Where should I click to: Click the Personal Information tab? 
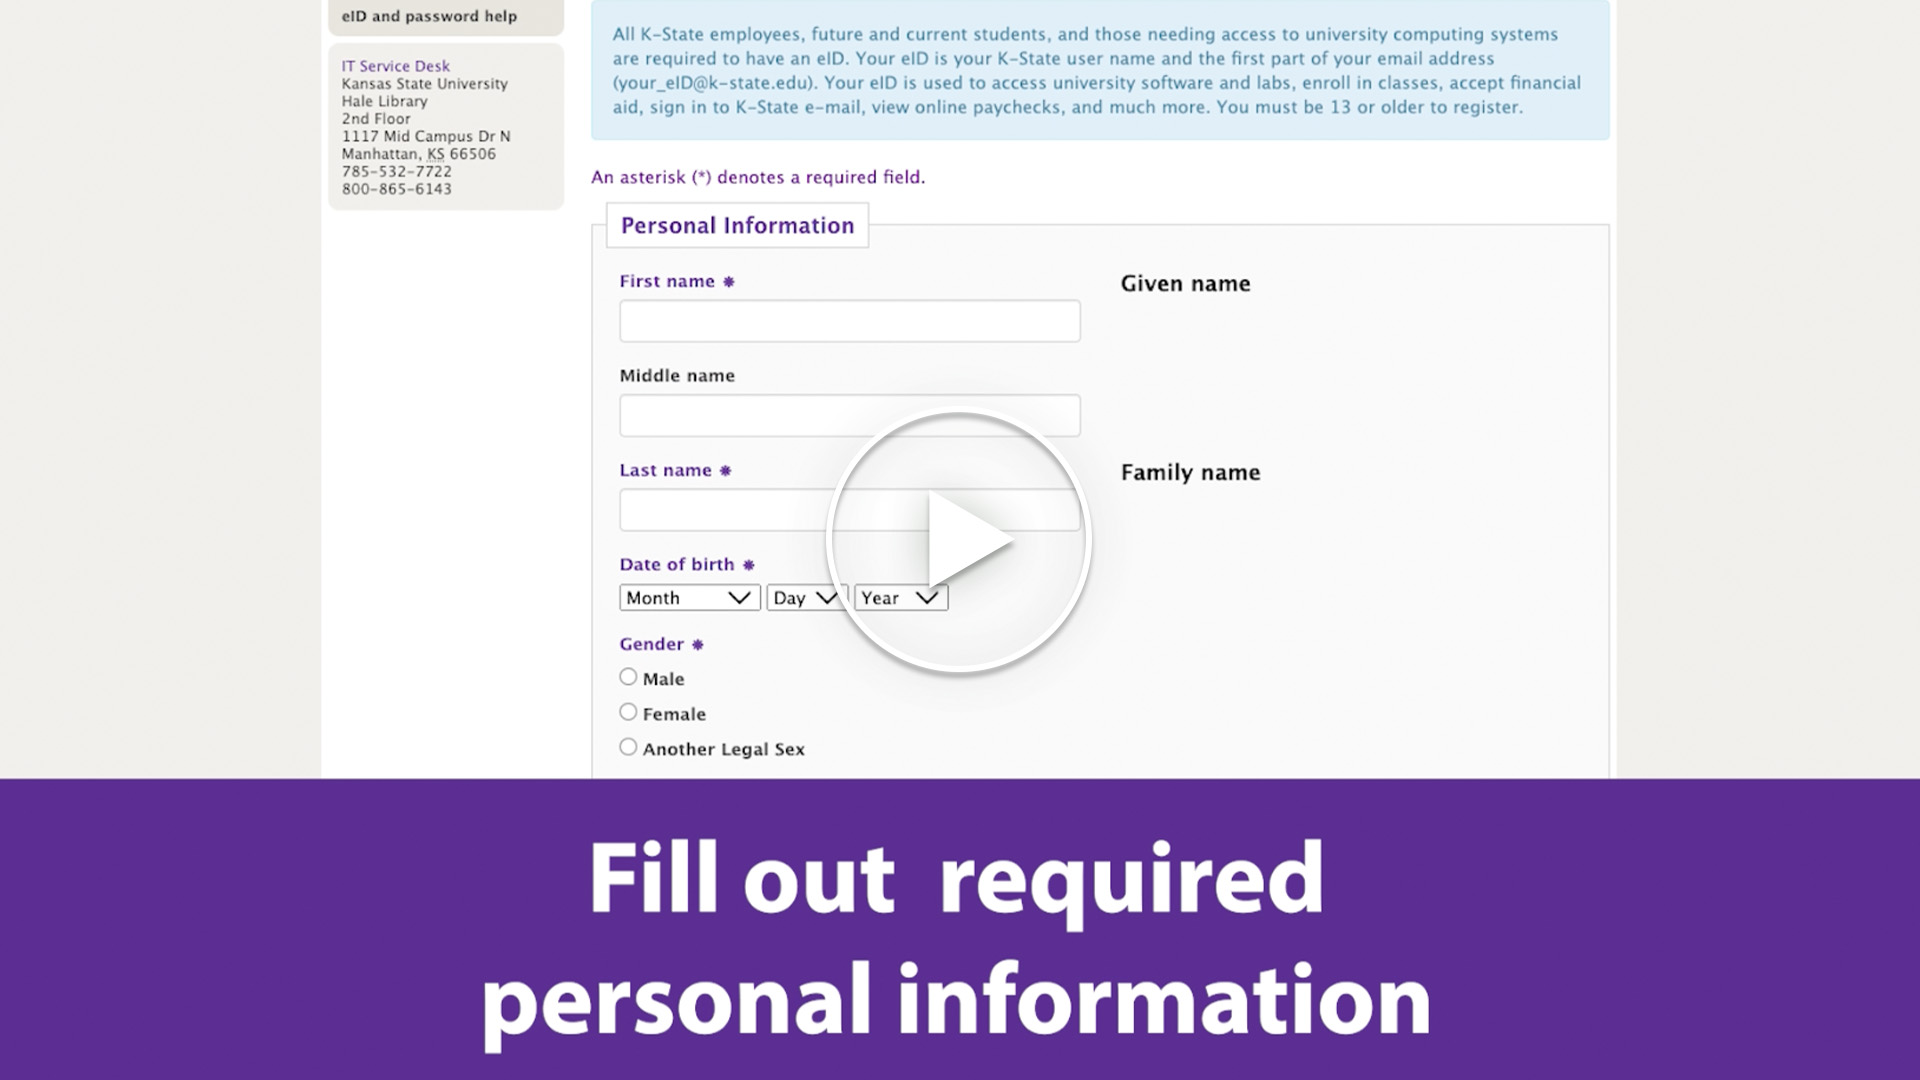point(737,224)
